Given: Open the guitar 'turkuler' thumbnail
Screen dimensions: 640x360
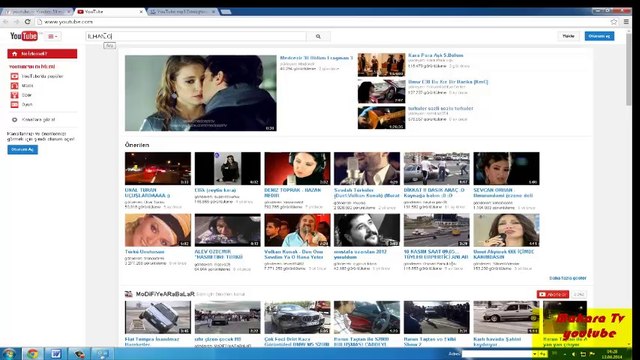Looking at the screenshot, I should pyautogui.click(x=381, y=118).
